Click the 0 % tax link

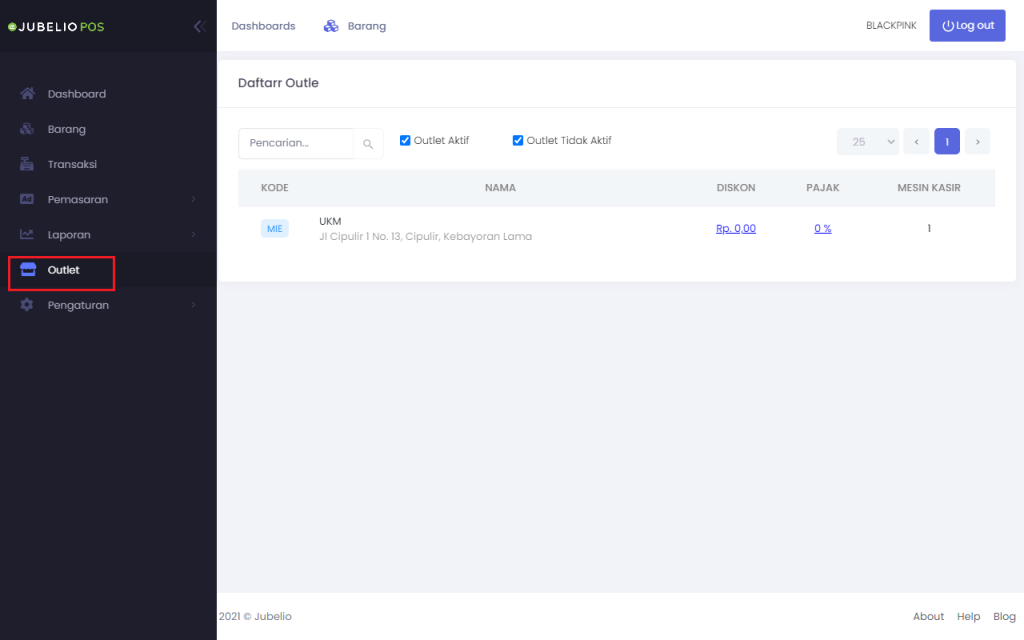(x=823, y=229)
